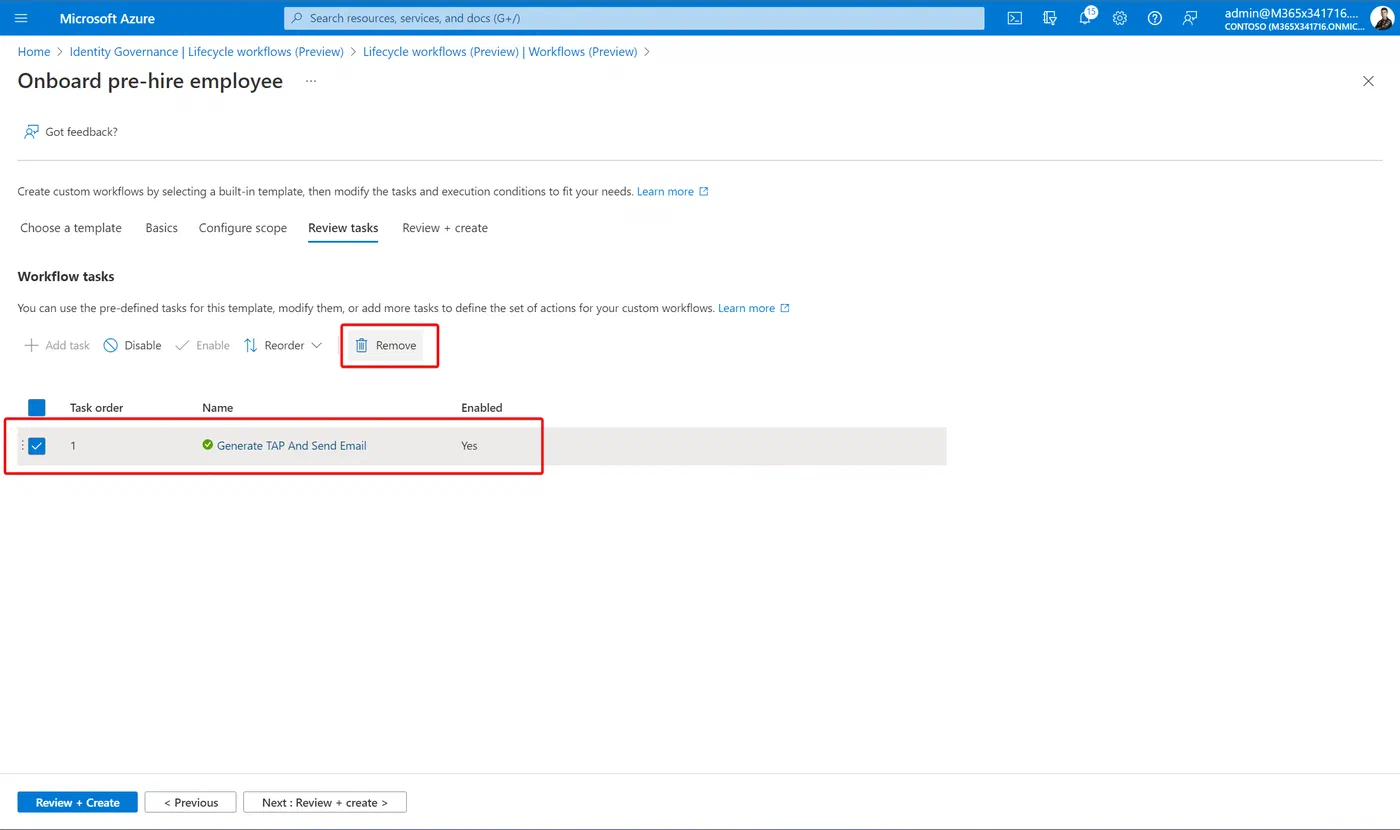Click the Previous button
The width and height of the screenshot is (1400, 830).
click(x=190, y=802)
